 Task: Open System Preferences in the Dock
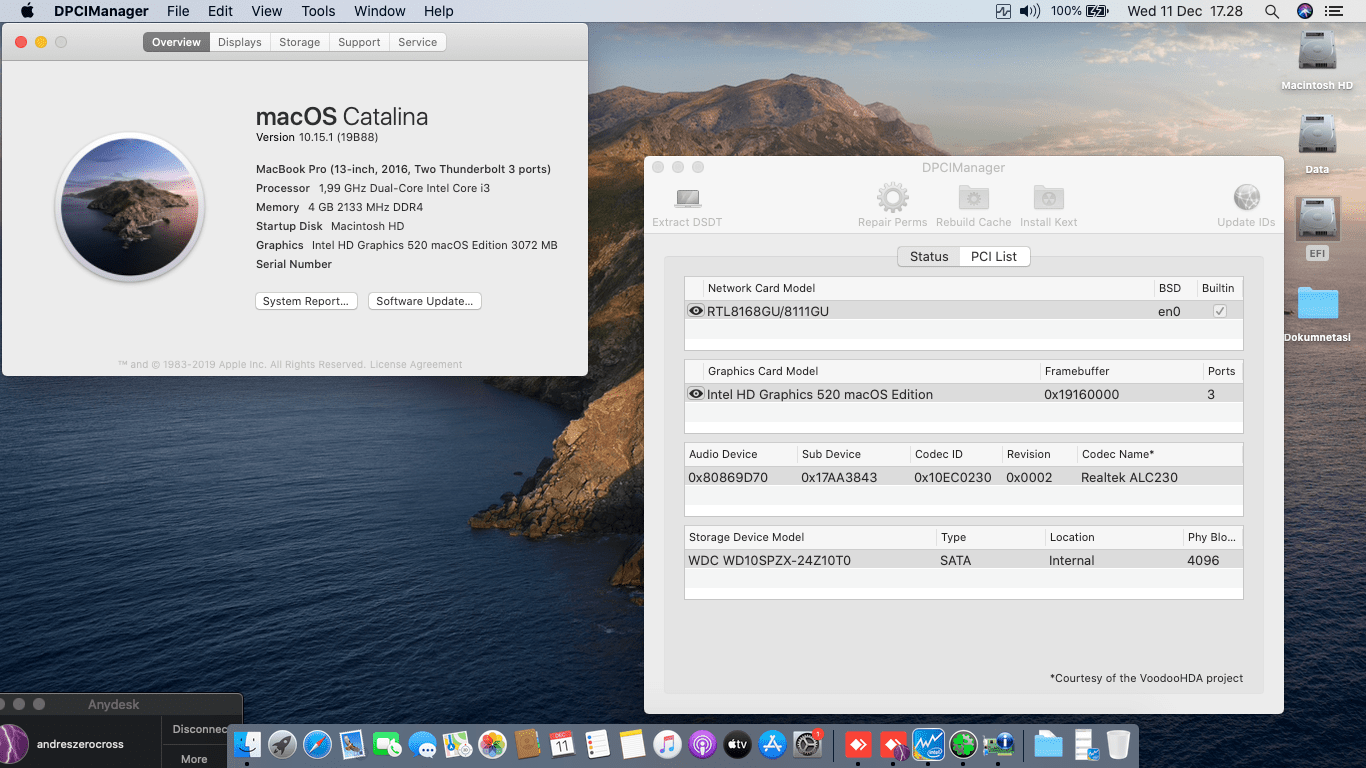pyautogui.click(x=807, y=744)
